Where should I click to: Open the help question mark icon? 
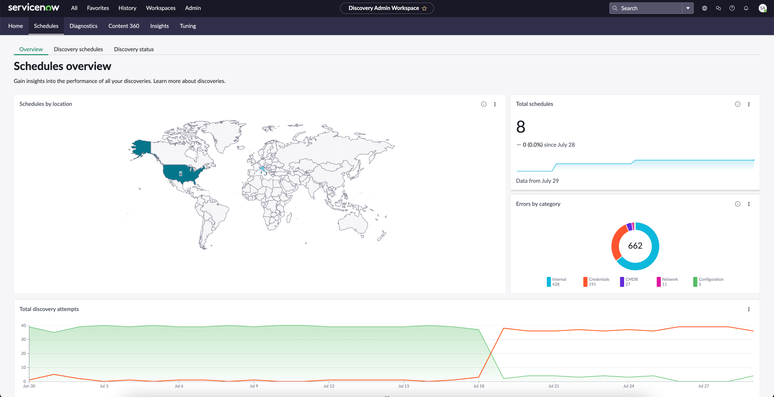(x=732, y=8)
